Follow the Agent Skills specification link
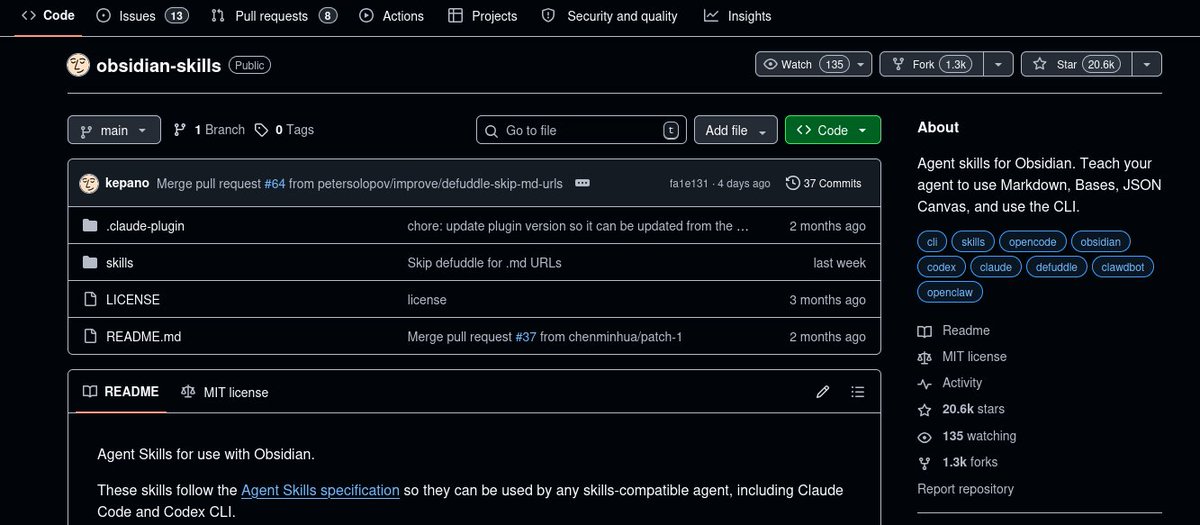 click(x=320, y=490)
